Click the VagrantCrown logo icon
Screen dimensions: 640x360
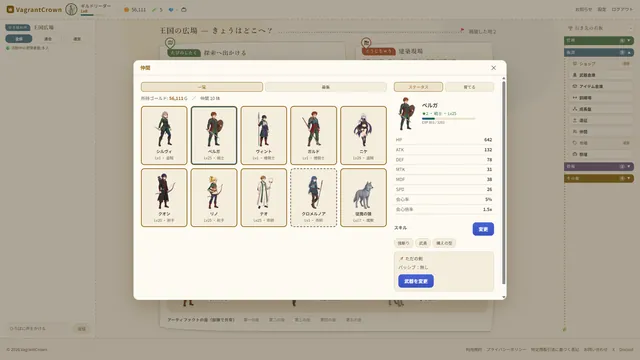(x=10, y=9)
